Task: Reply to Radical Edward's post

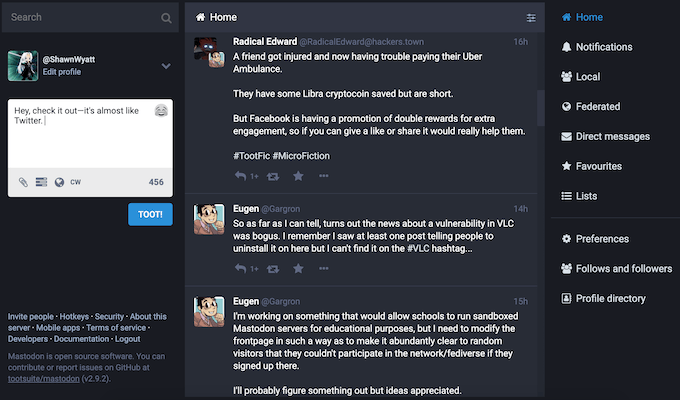Action: (241, 176)
